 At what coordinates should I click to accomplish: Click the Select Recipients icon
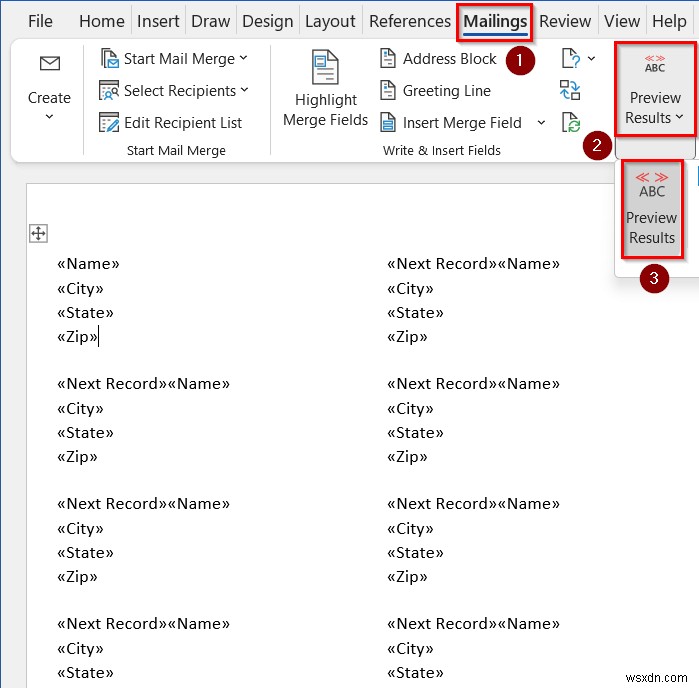[x=109, y=90]
